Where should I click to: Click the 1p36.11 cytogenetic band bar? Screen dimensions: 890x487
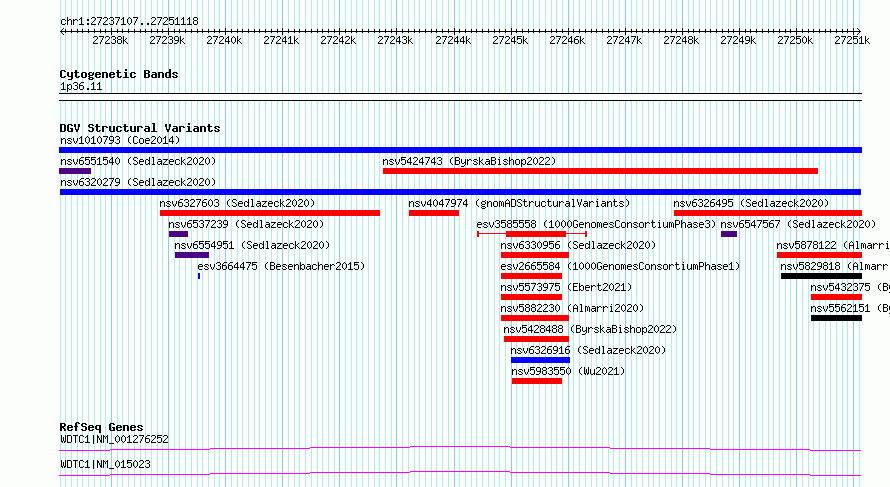pyautogui.click(x=460, y=97)
